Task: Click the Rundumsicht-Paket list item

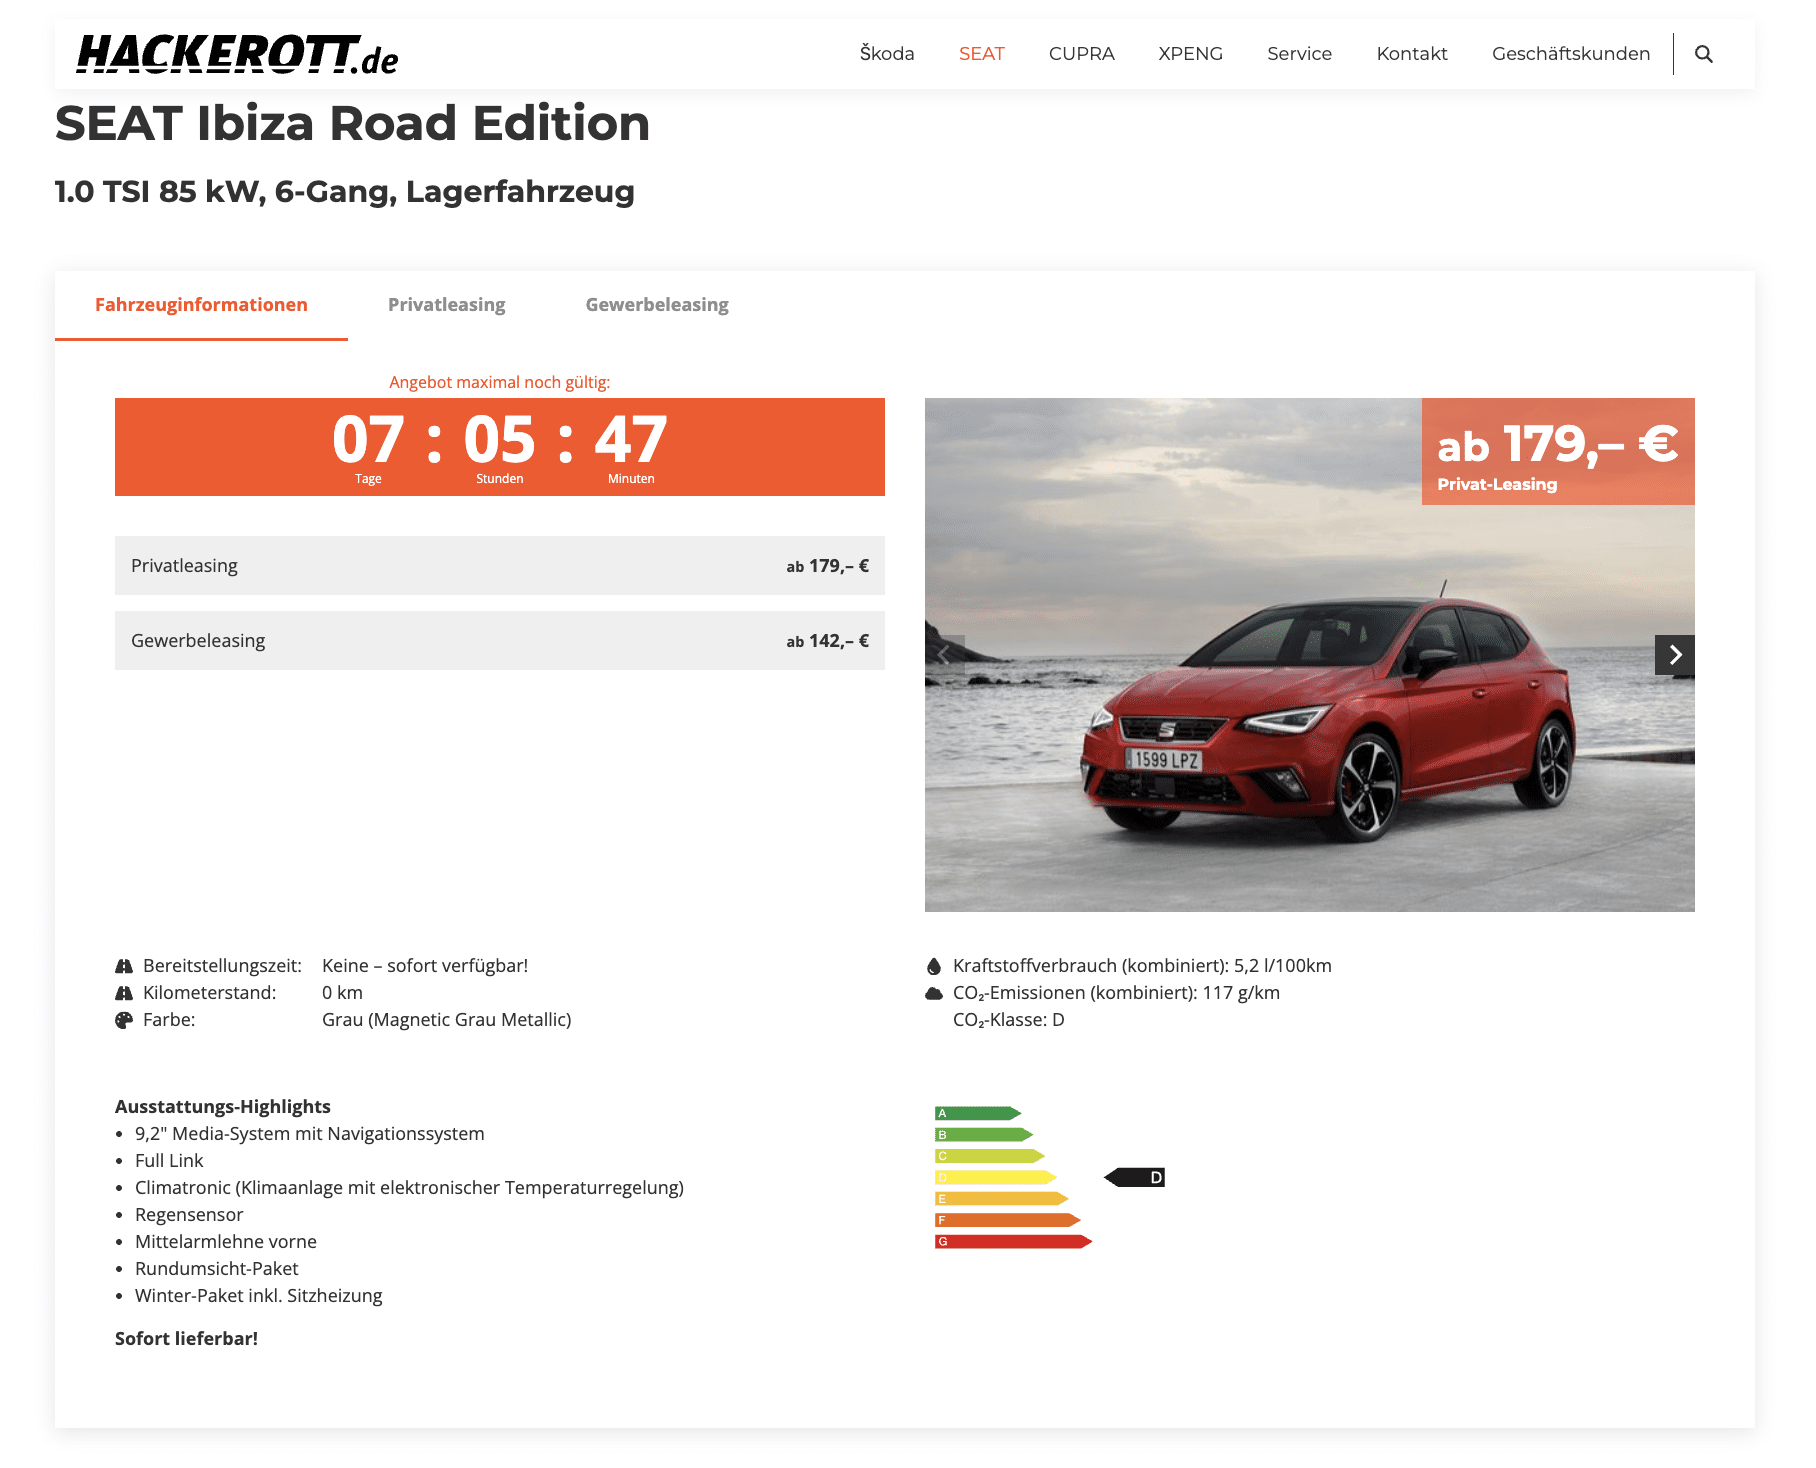Action: point(217,1269)
